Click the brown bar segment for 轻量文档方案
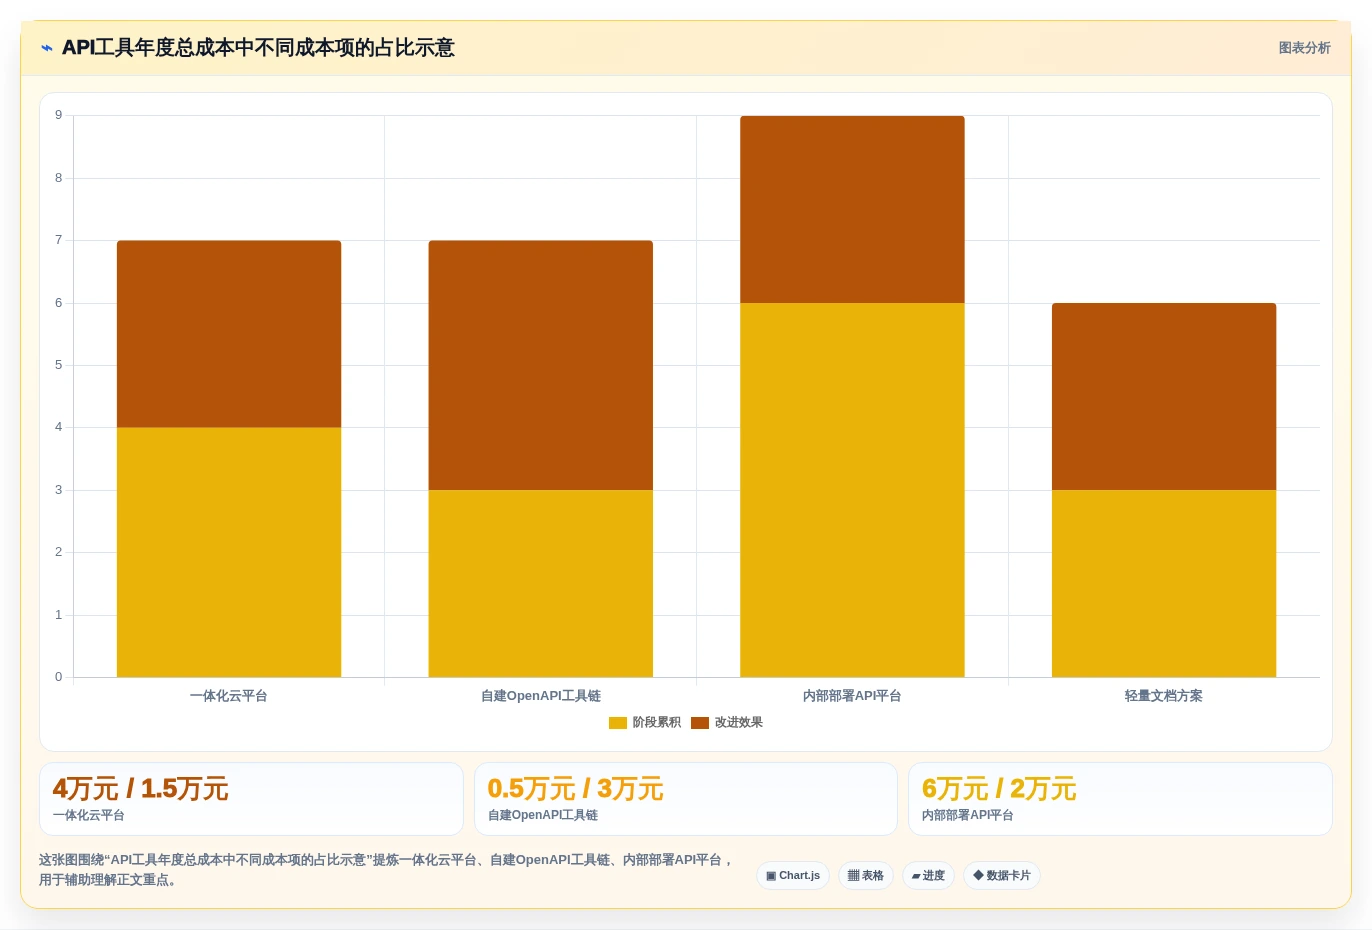 click(x=1164, y=397)
